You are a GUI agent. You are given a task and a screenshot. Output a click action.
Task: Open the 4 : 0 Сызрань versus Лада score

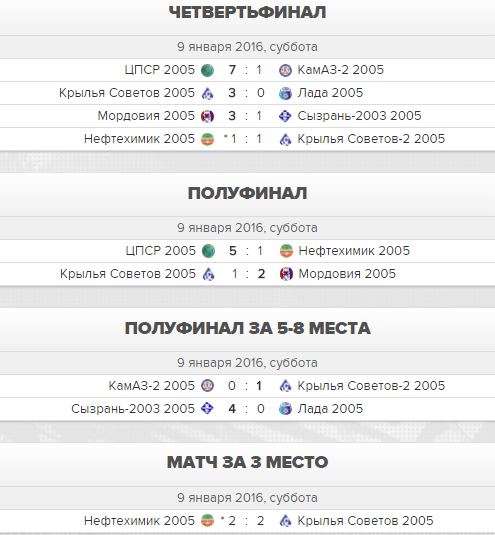coord(246,408)
